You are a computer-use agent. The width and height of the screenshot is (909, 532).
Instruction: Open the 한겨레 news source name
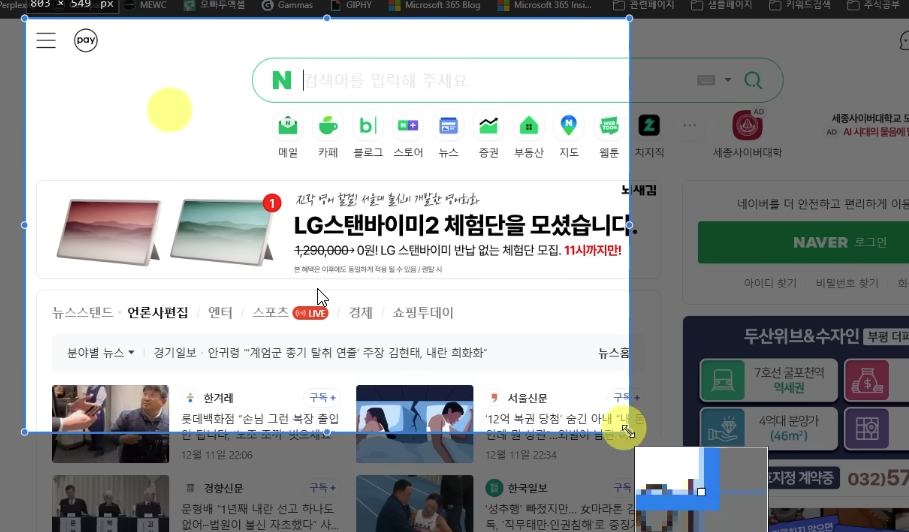coord(219,398)
